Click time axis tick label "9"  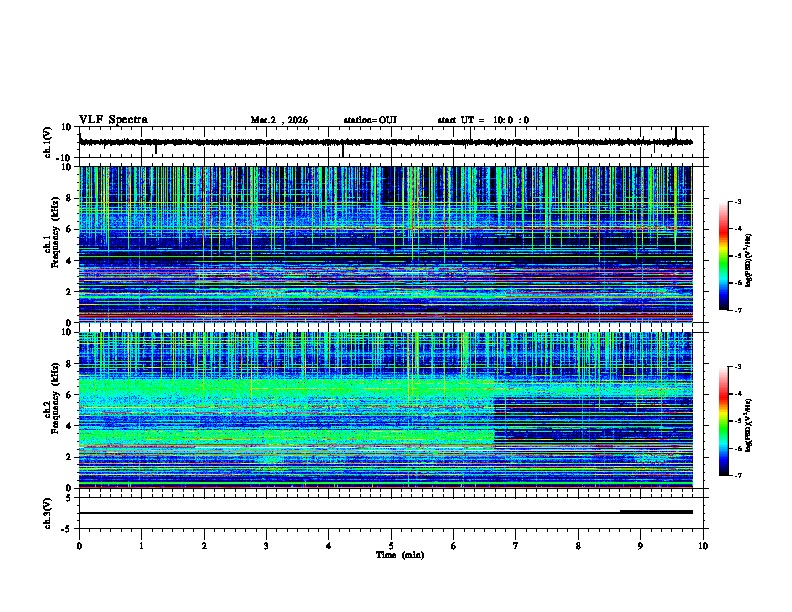(640, 546)
